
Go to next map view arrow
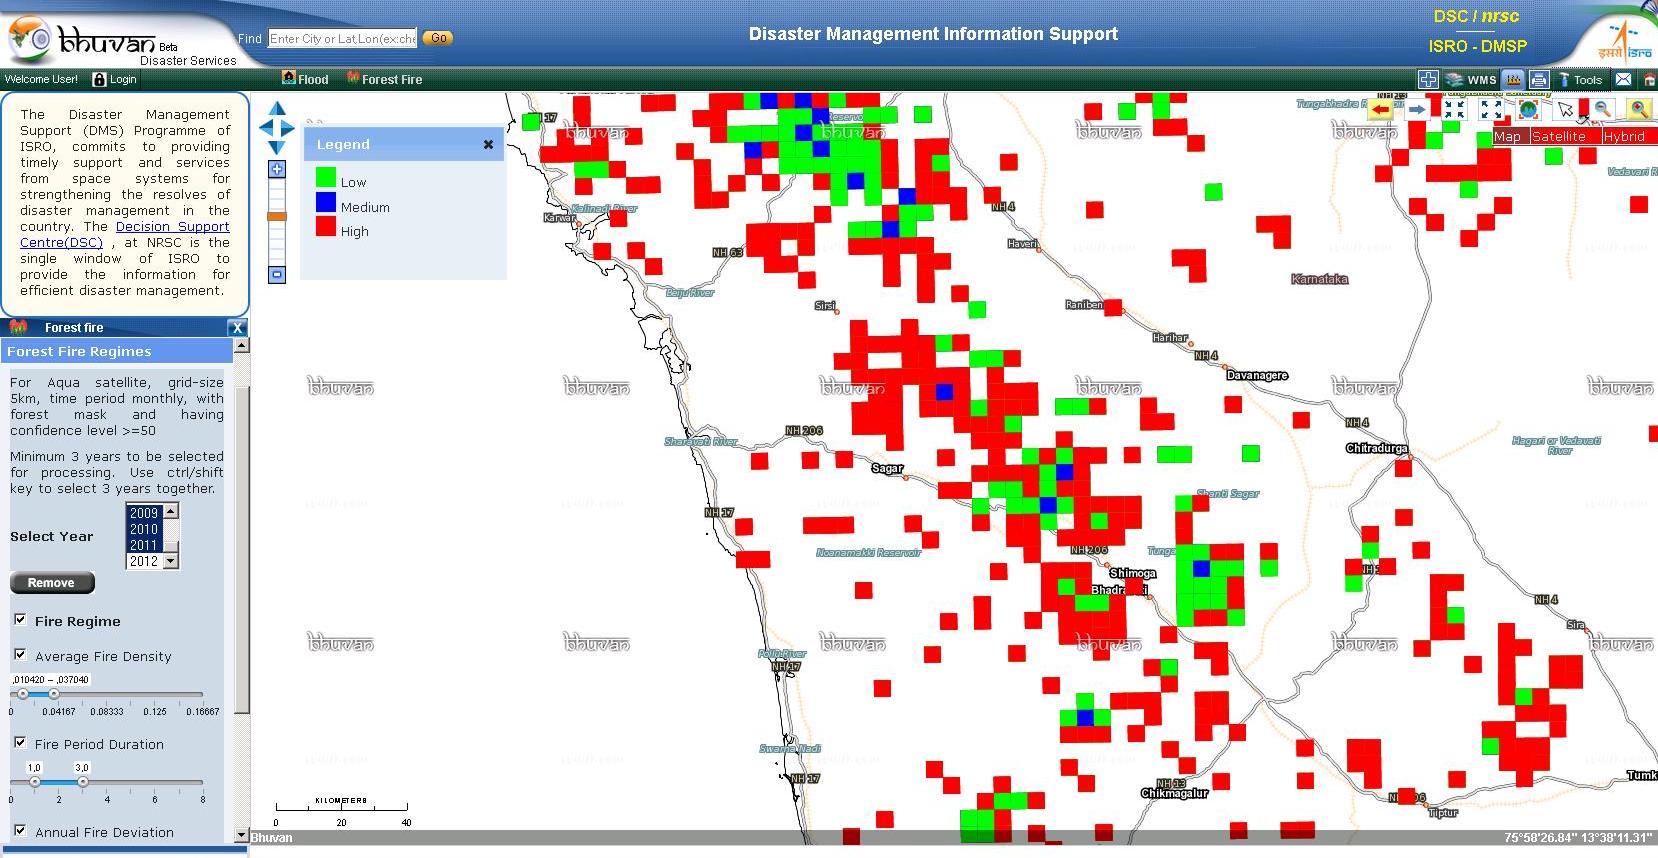1417,109
